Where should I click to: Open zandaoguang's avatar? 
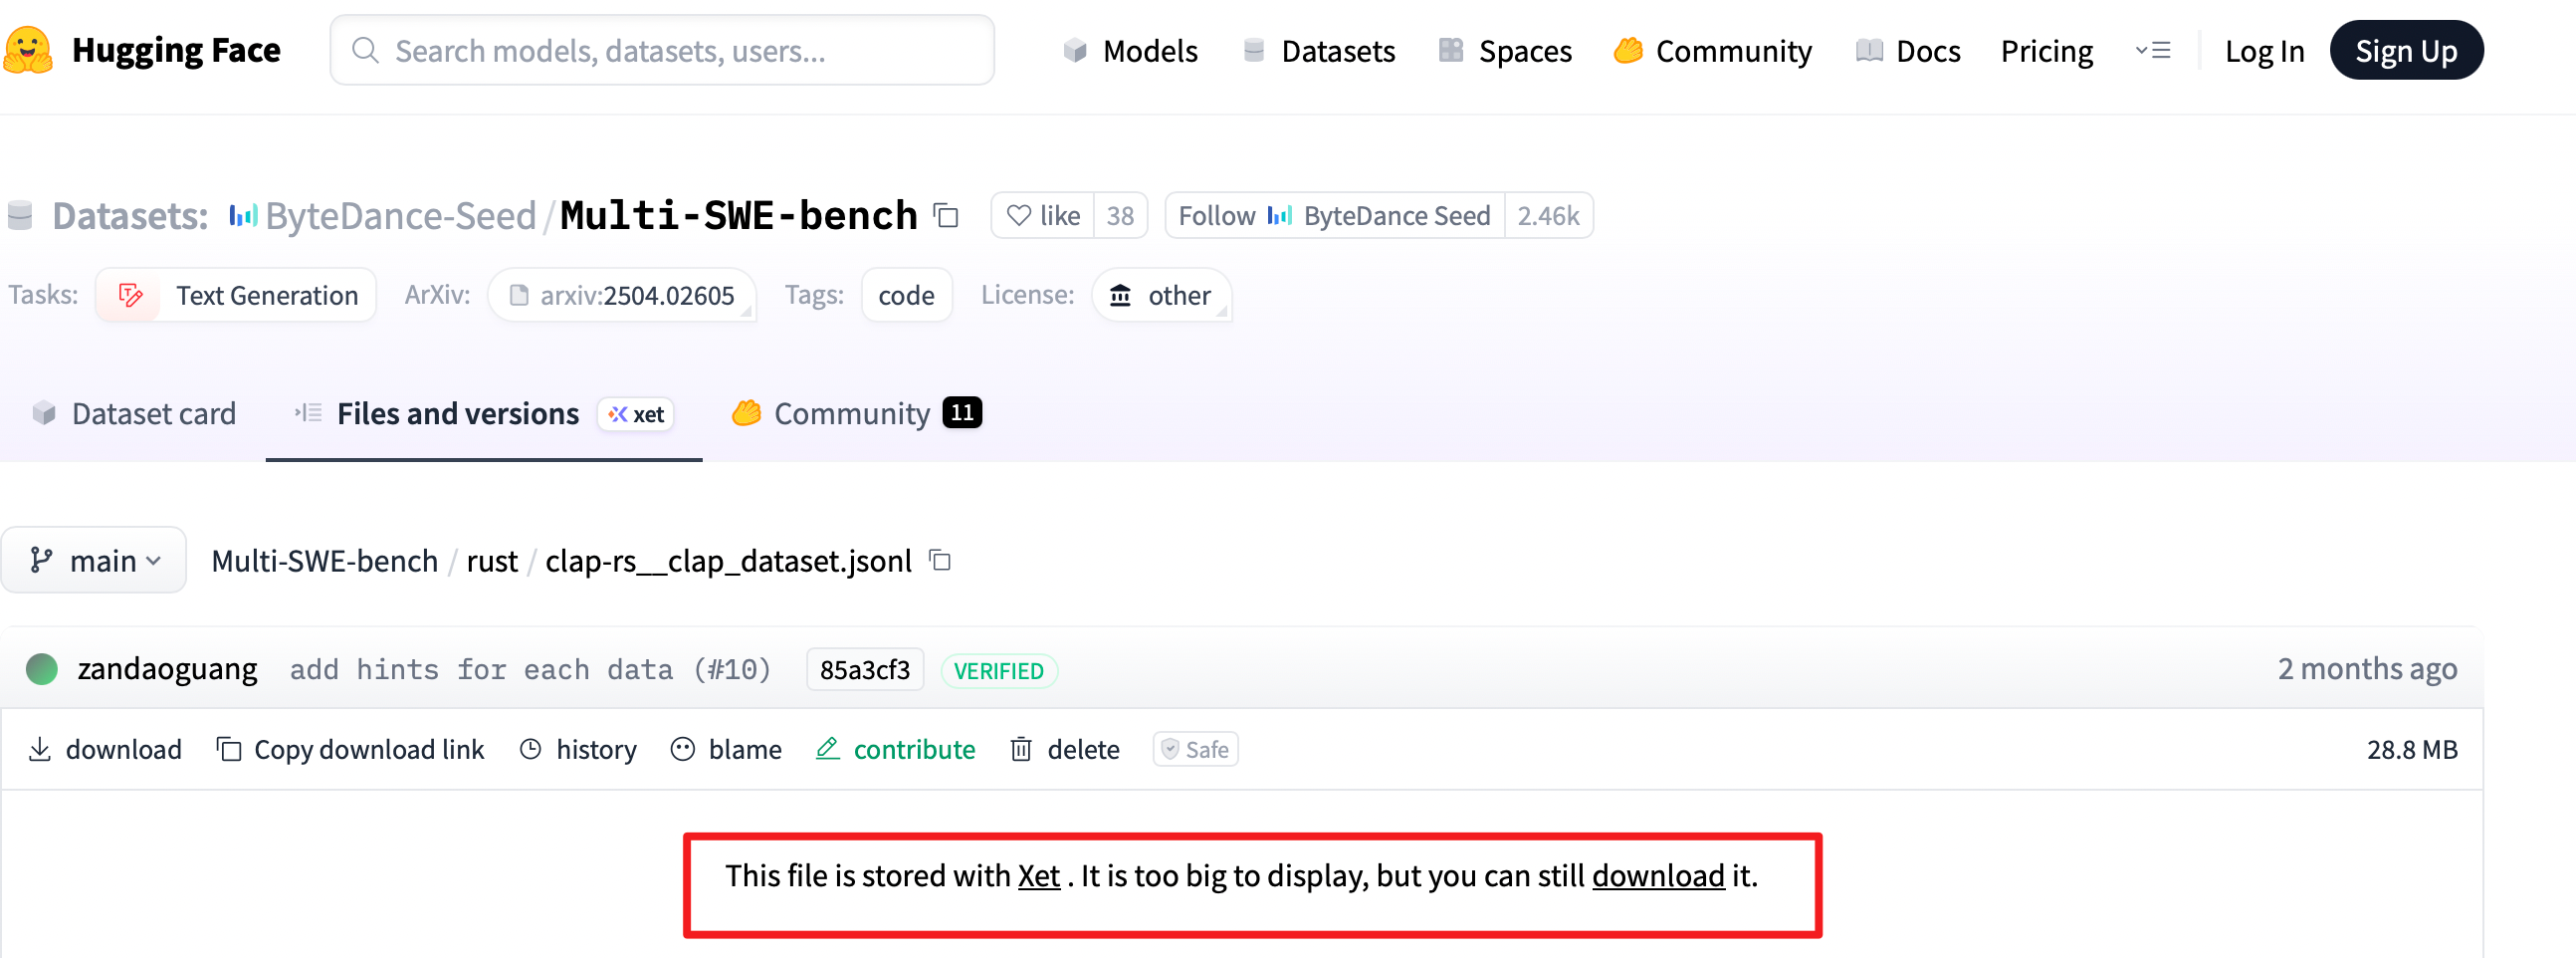tap(42, 668)
